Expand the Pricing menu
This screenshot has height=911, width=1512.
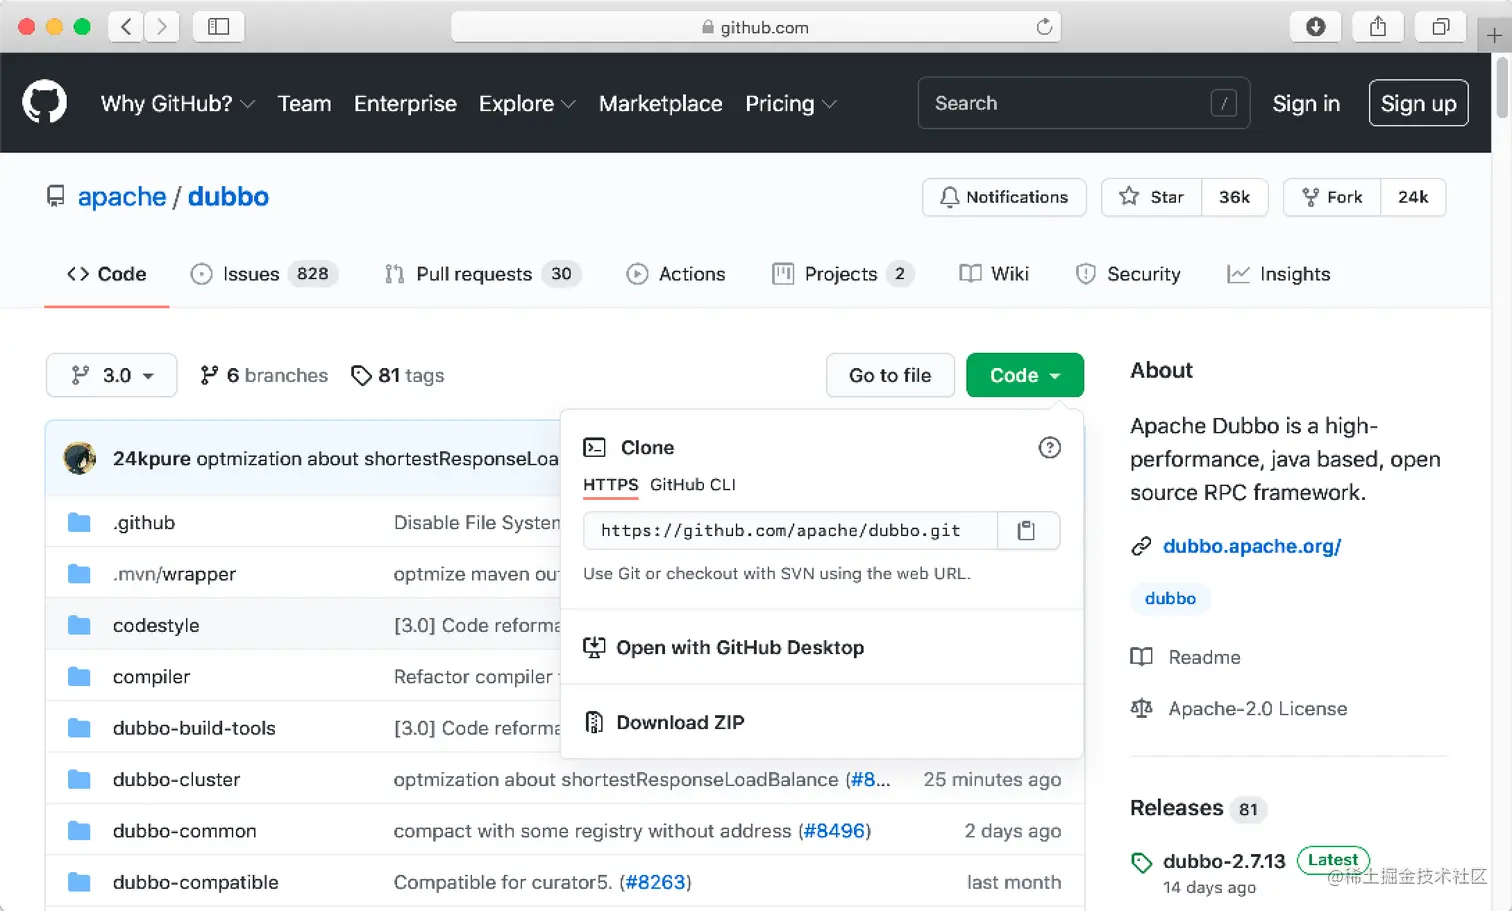pyautogui.click(x=791, y=103)
